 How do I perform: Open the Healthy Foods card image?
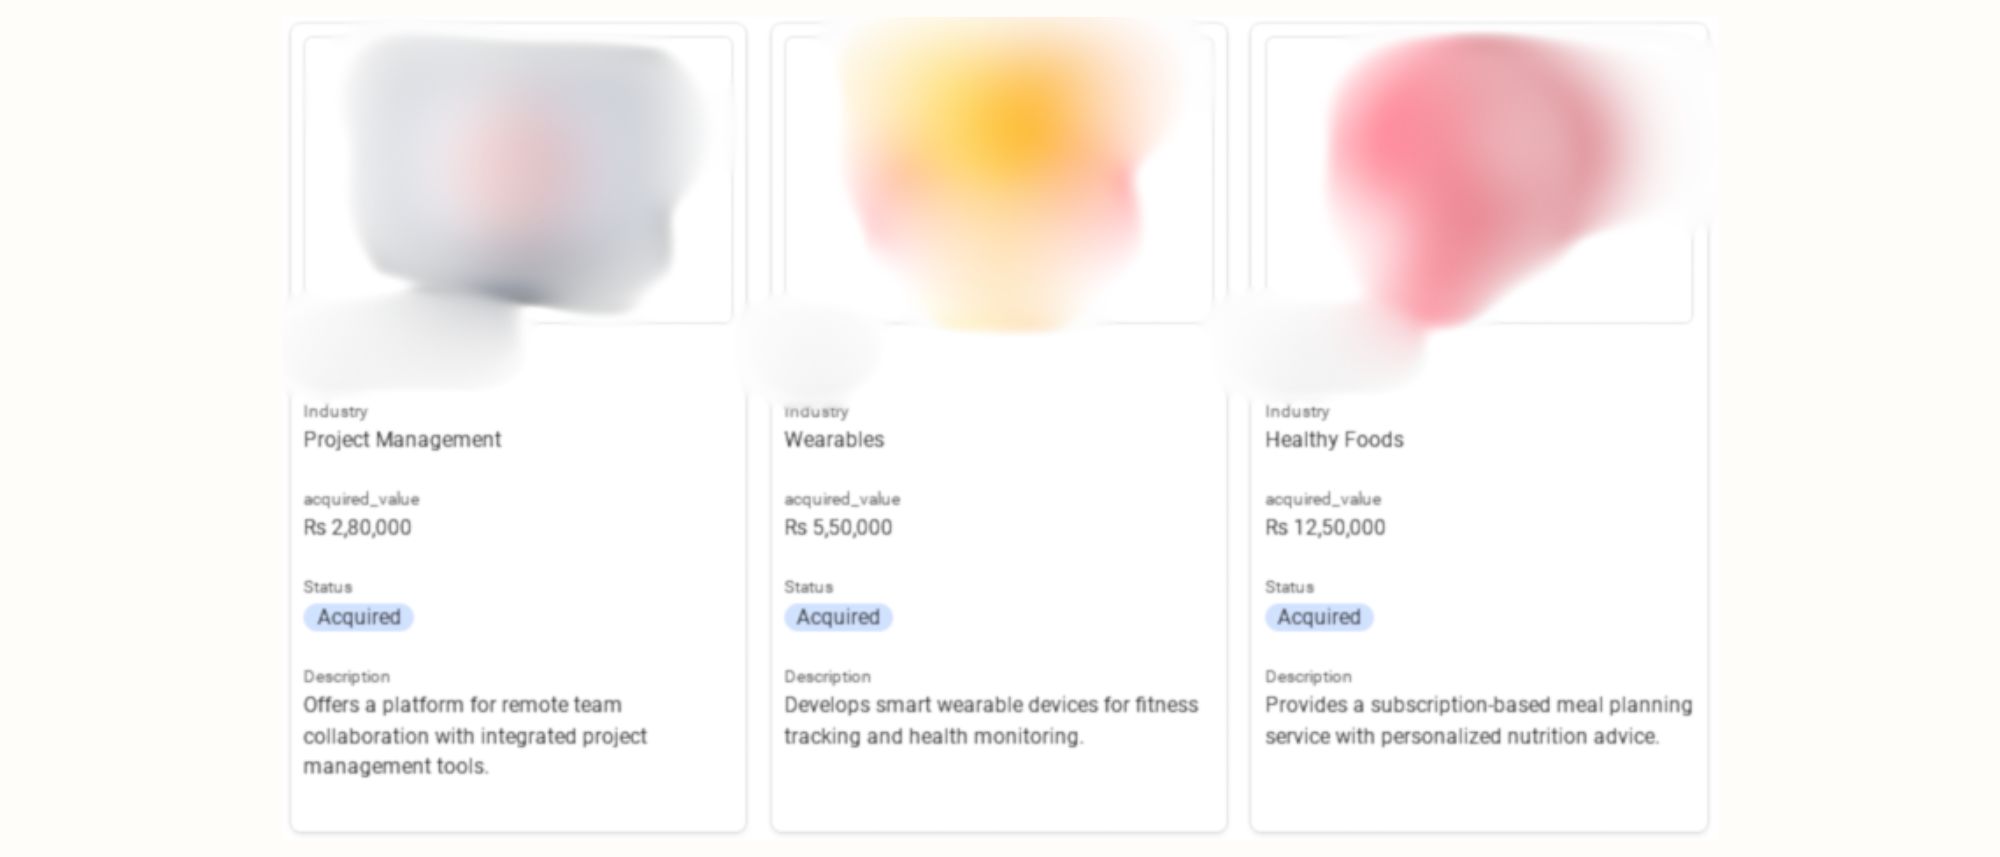coord(1479,180)
